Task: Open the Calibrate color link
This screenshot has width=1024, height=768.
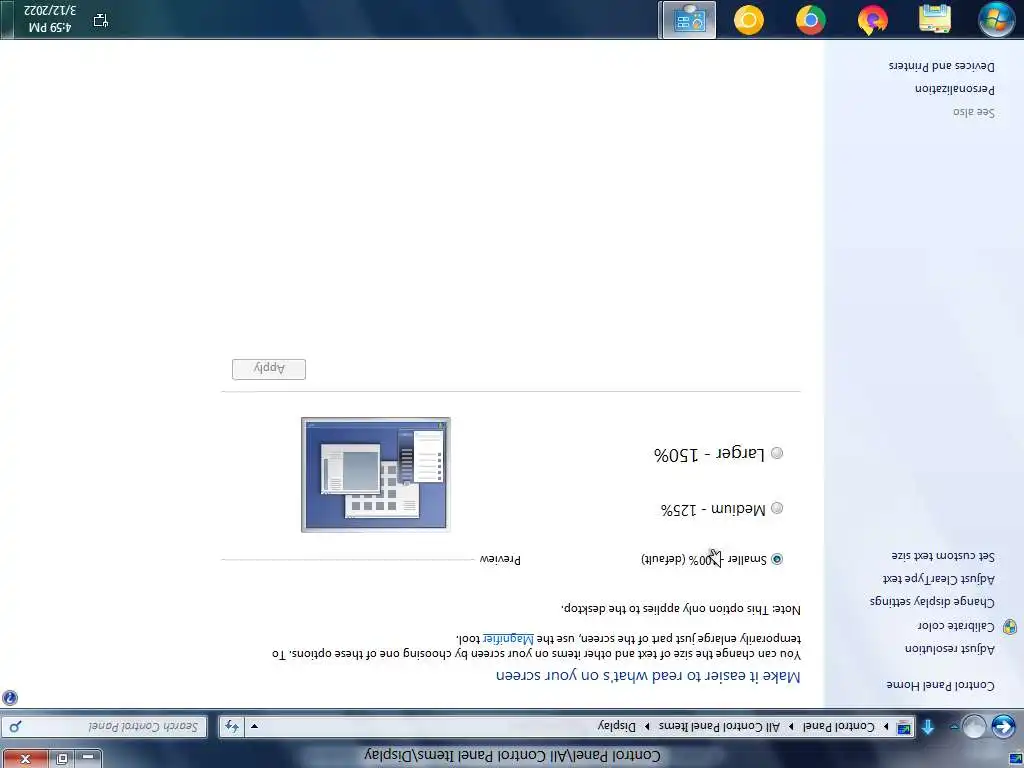Action: tap(956, 626)
